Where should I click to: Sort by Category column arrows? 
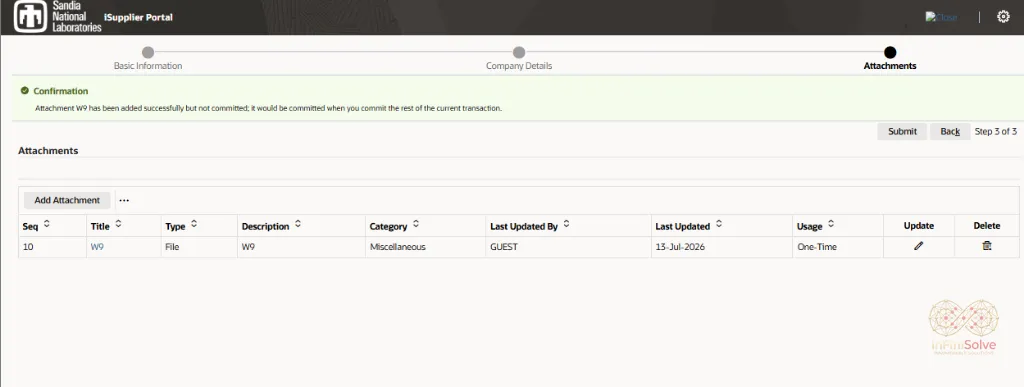[x=416, y=224]
